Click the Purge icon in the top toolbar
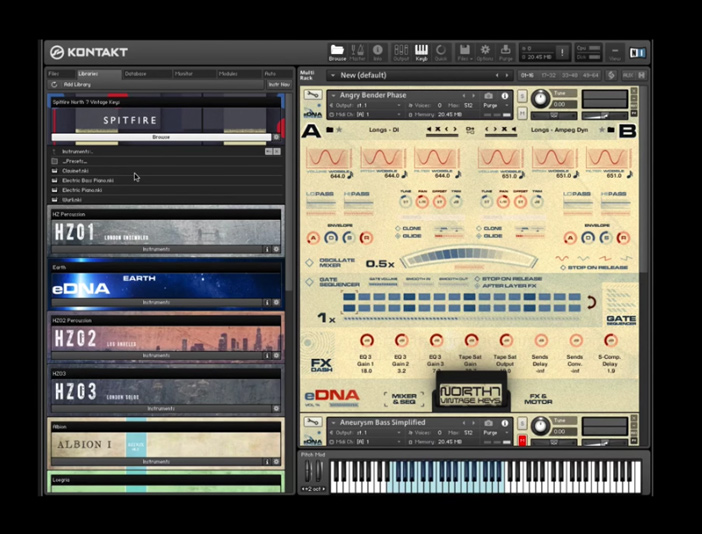Image resolution: width=702 pixels, height=534 pixels. click(505, 51)
